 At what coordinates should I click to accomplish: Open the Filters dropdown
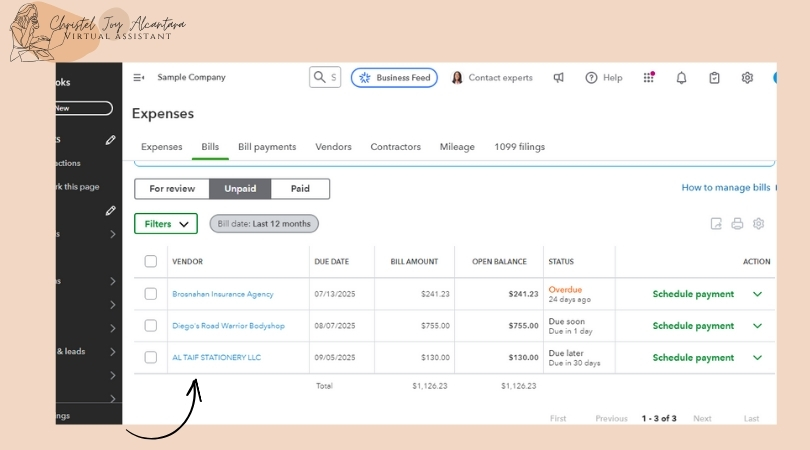coord(165,224)
